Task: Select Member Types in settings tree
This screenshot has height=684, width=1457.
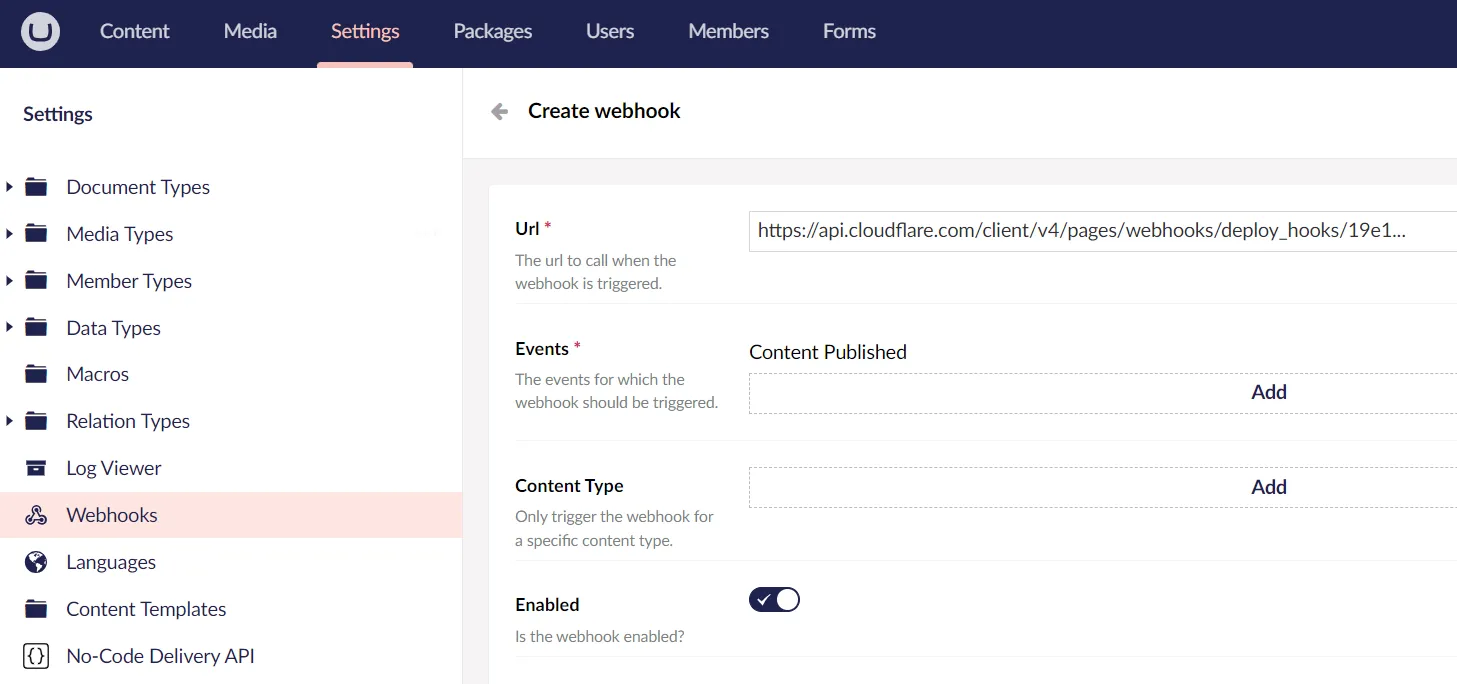Action: coord(129,281)
